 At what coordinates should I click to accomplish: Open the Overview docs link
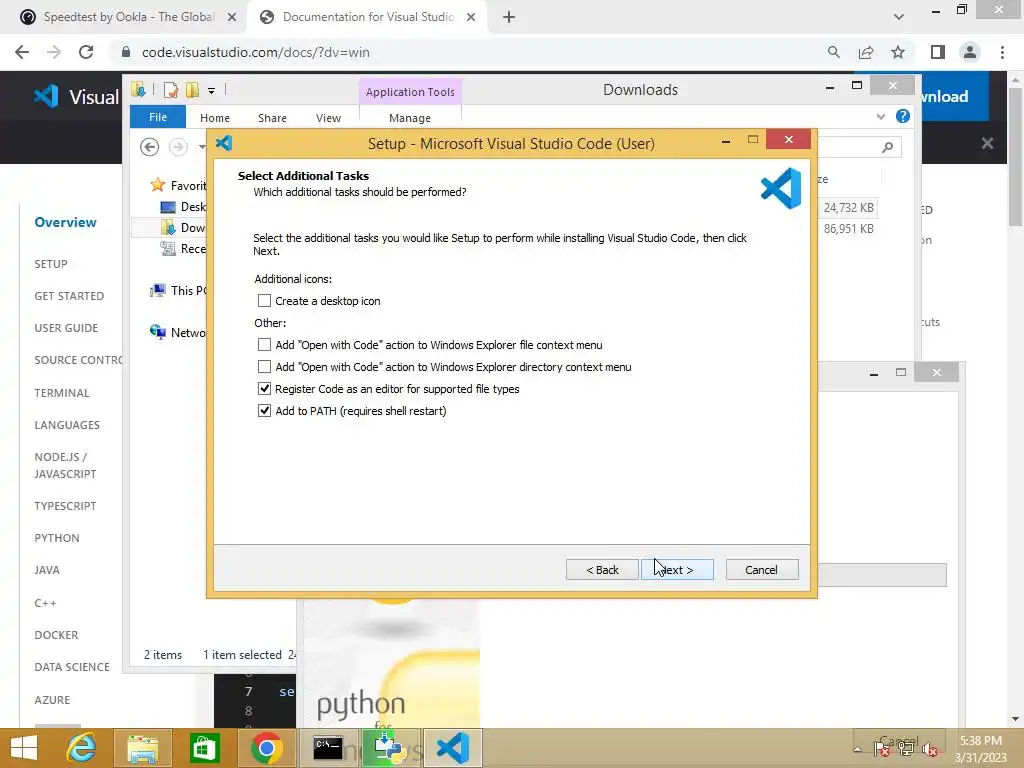[x=65, y=222]
